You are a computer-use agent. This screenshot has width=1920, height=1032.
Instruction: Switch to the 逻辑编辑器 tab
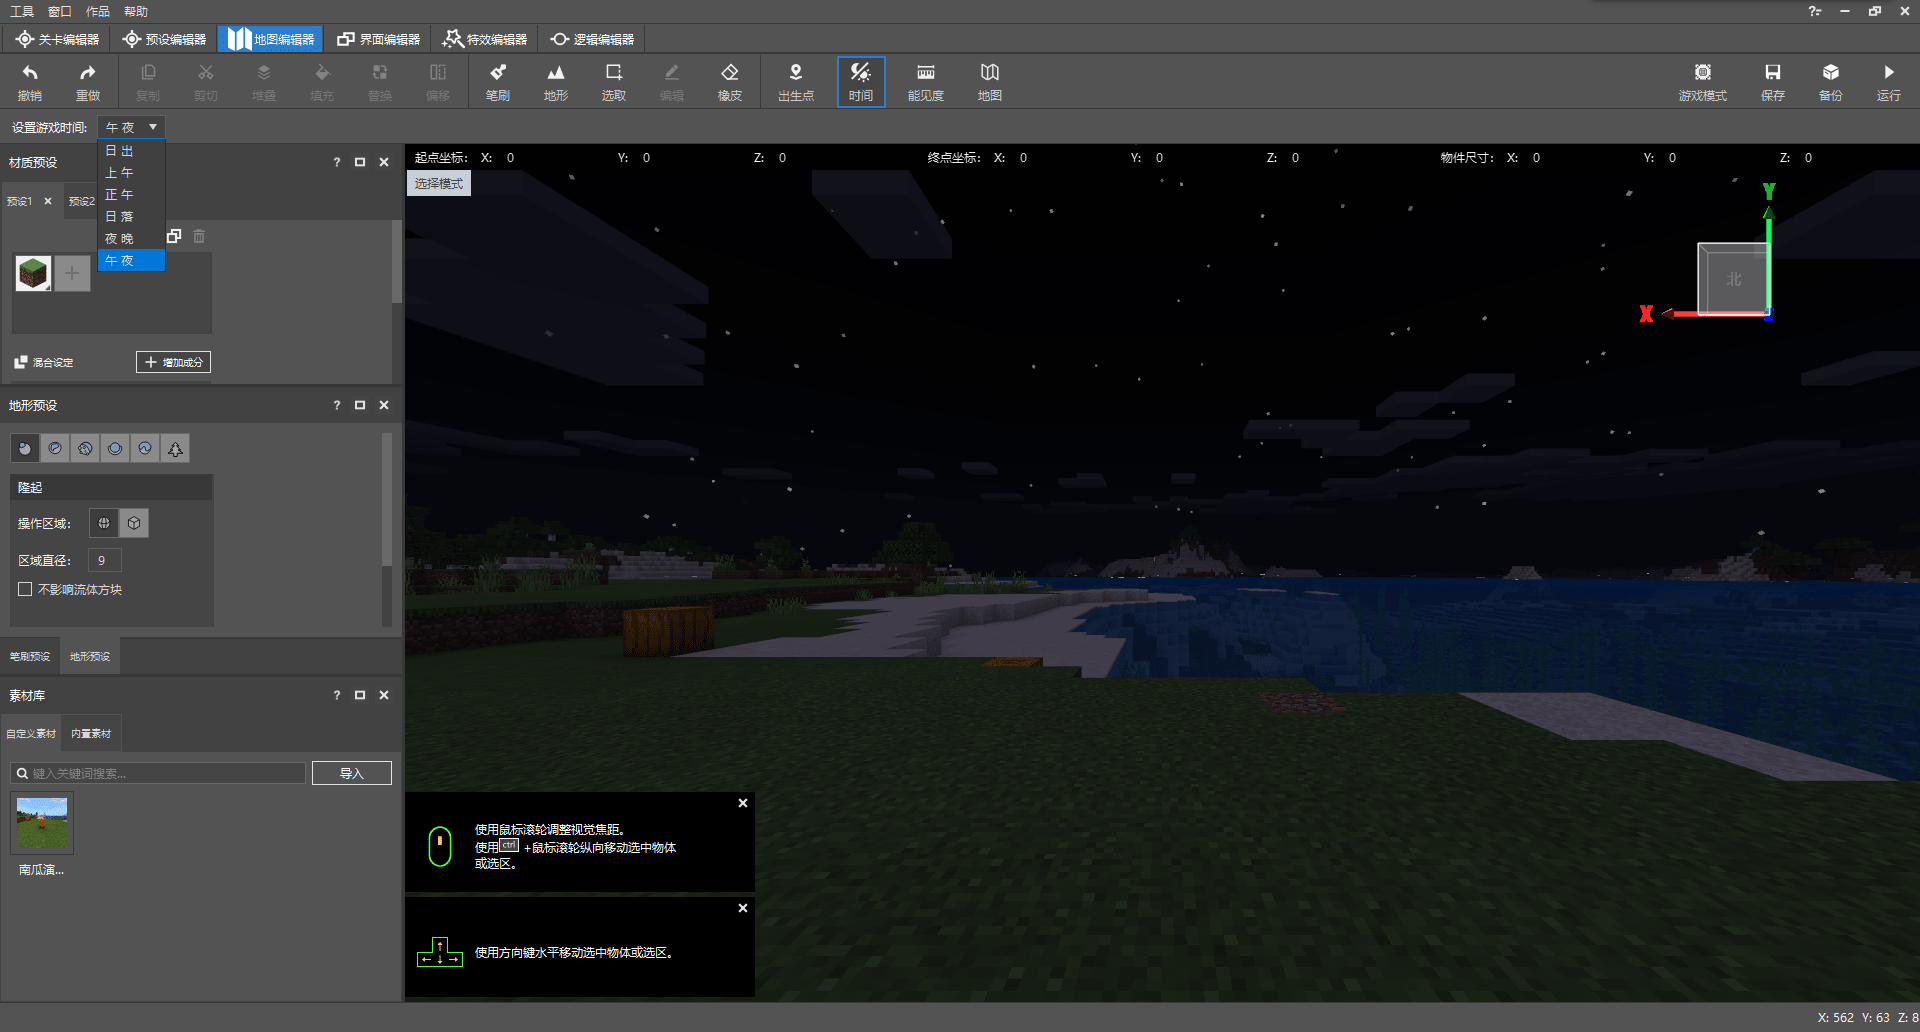point(592,39)
